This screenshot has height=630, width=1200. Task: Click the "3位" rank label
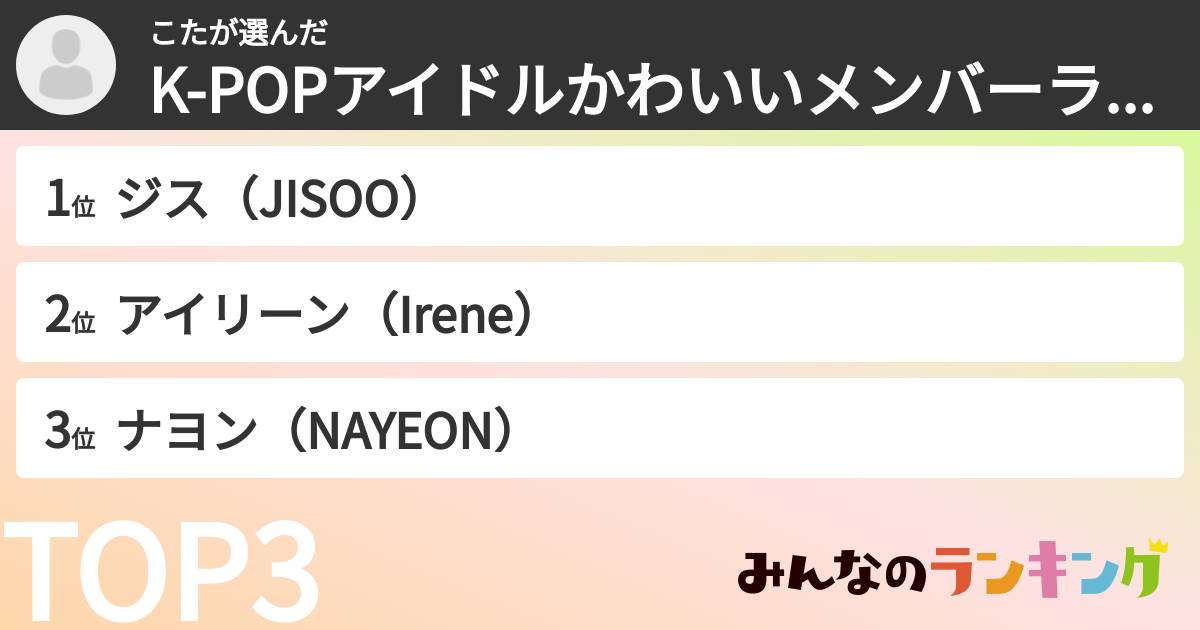click(x=70, y=432)
